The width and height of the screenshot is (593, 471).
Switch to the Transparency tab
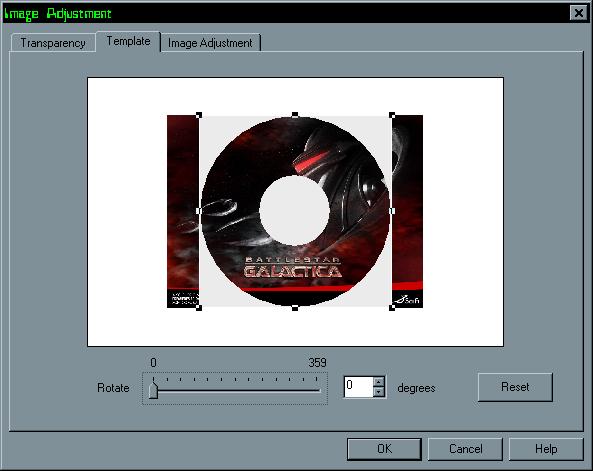click(x=53, y=43)
